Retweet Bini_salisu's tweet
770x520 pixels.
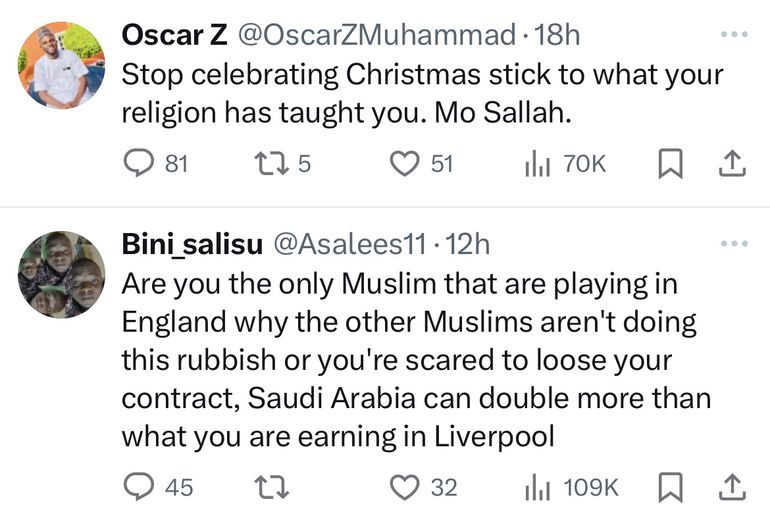(269, 487)
